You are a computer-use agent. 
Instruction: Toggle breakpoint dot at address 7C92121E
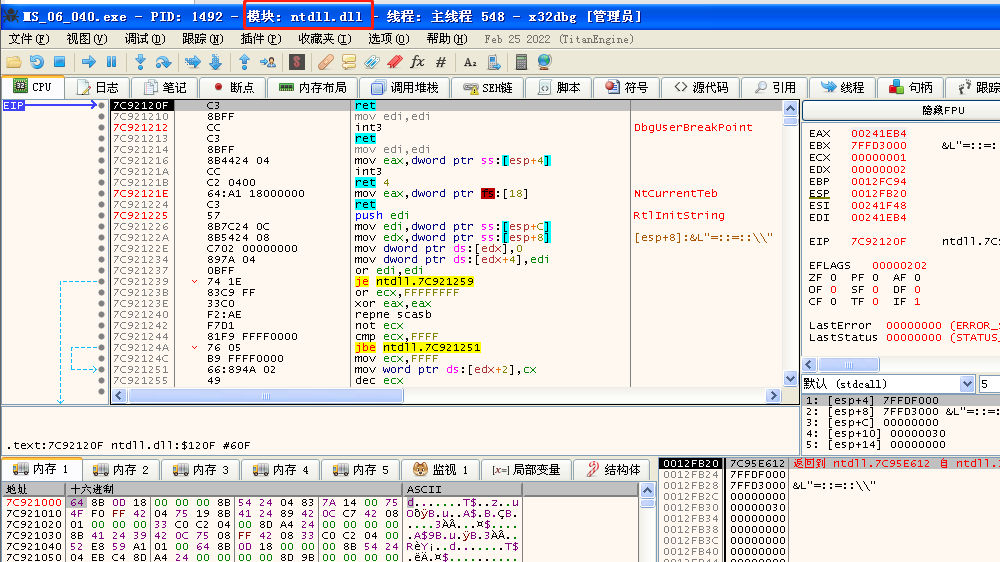pos(102,193)
